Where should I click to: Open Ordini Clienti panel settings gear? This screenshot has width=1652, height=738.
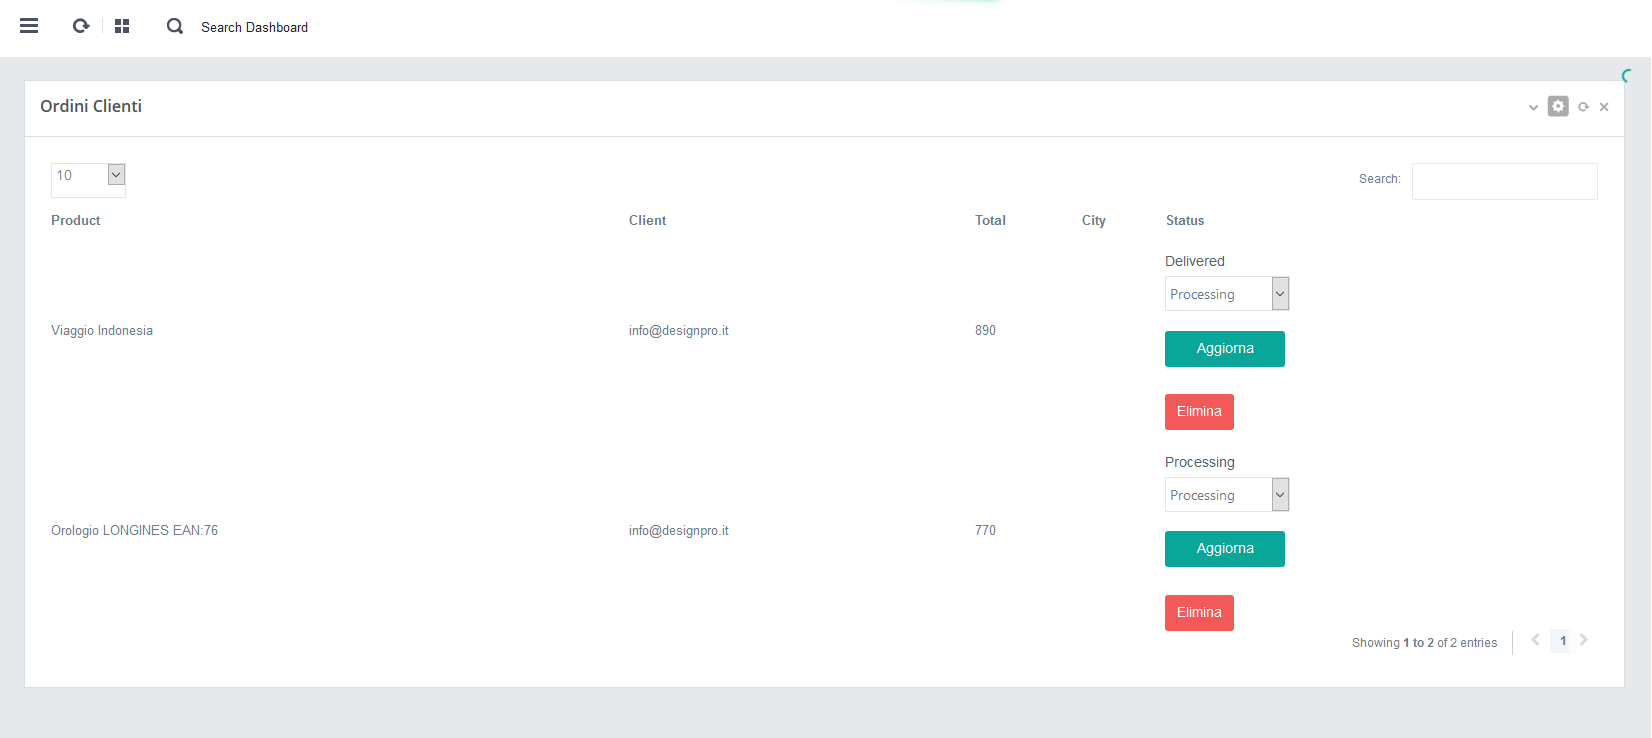pyautogui.click(x=1558, y=106)
